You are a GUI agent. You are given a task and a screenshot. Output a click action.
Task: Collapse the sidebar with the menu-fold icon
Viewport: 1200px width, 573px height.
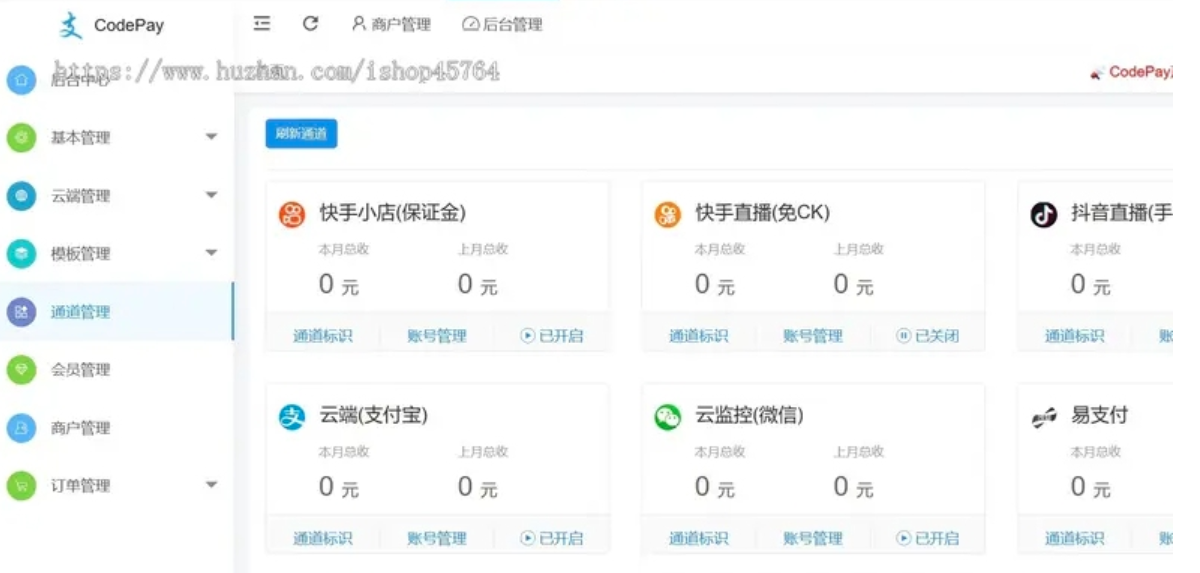262,24
